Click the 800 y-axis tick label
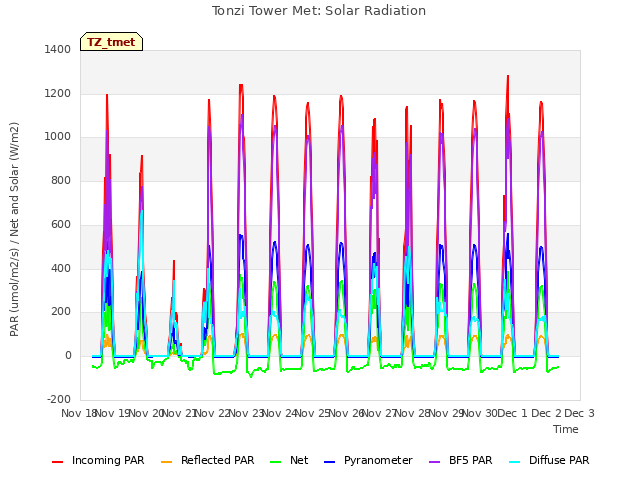640x480 pixels. 61,180
